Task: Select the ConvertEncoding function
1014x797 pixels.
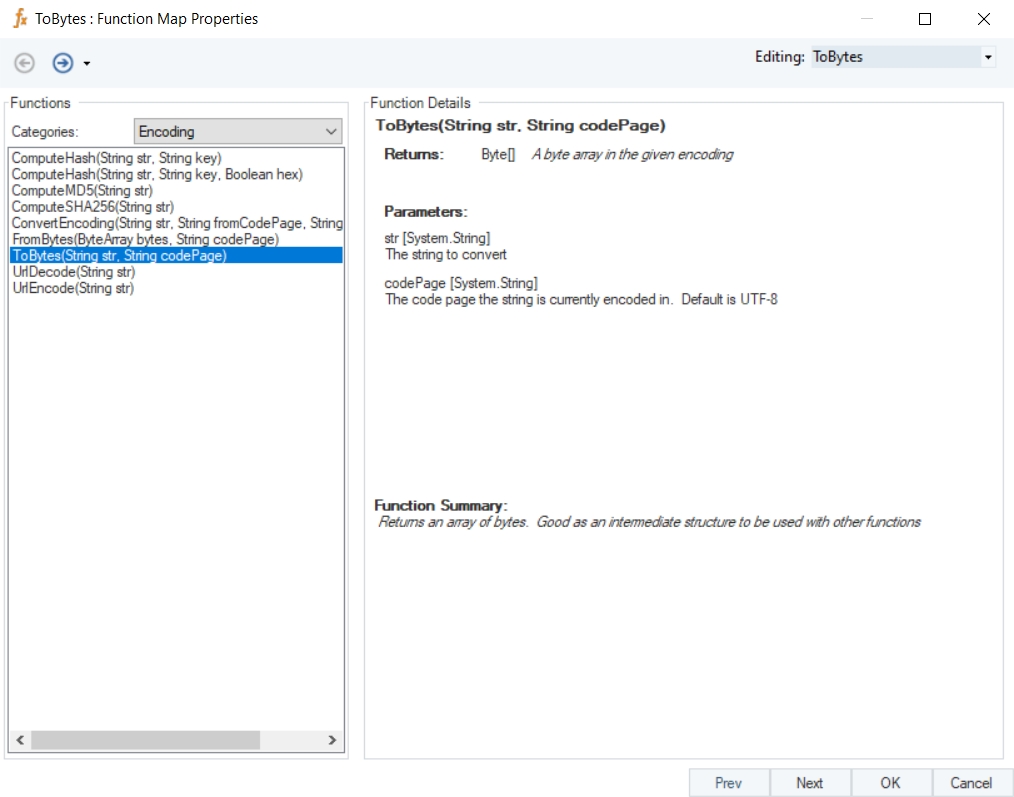Action: (176, 223)
